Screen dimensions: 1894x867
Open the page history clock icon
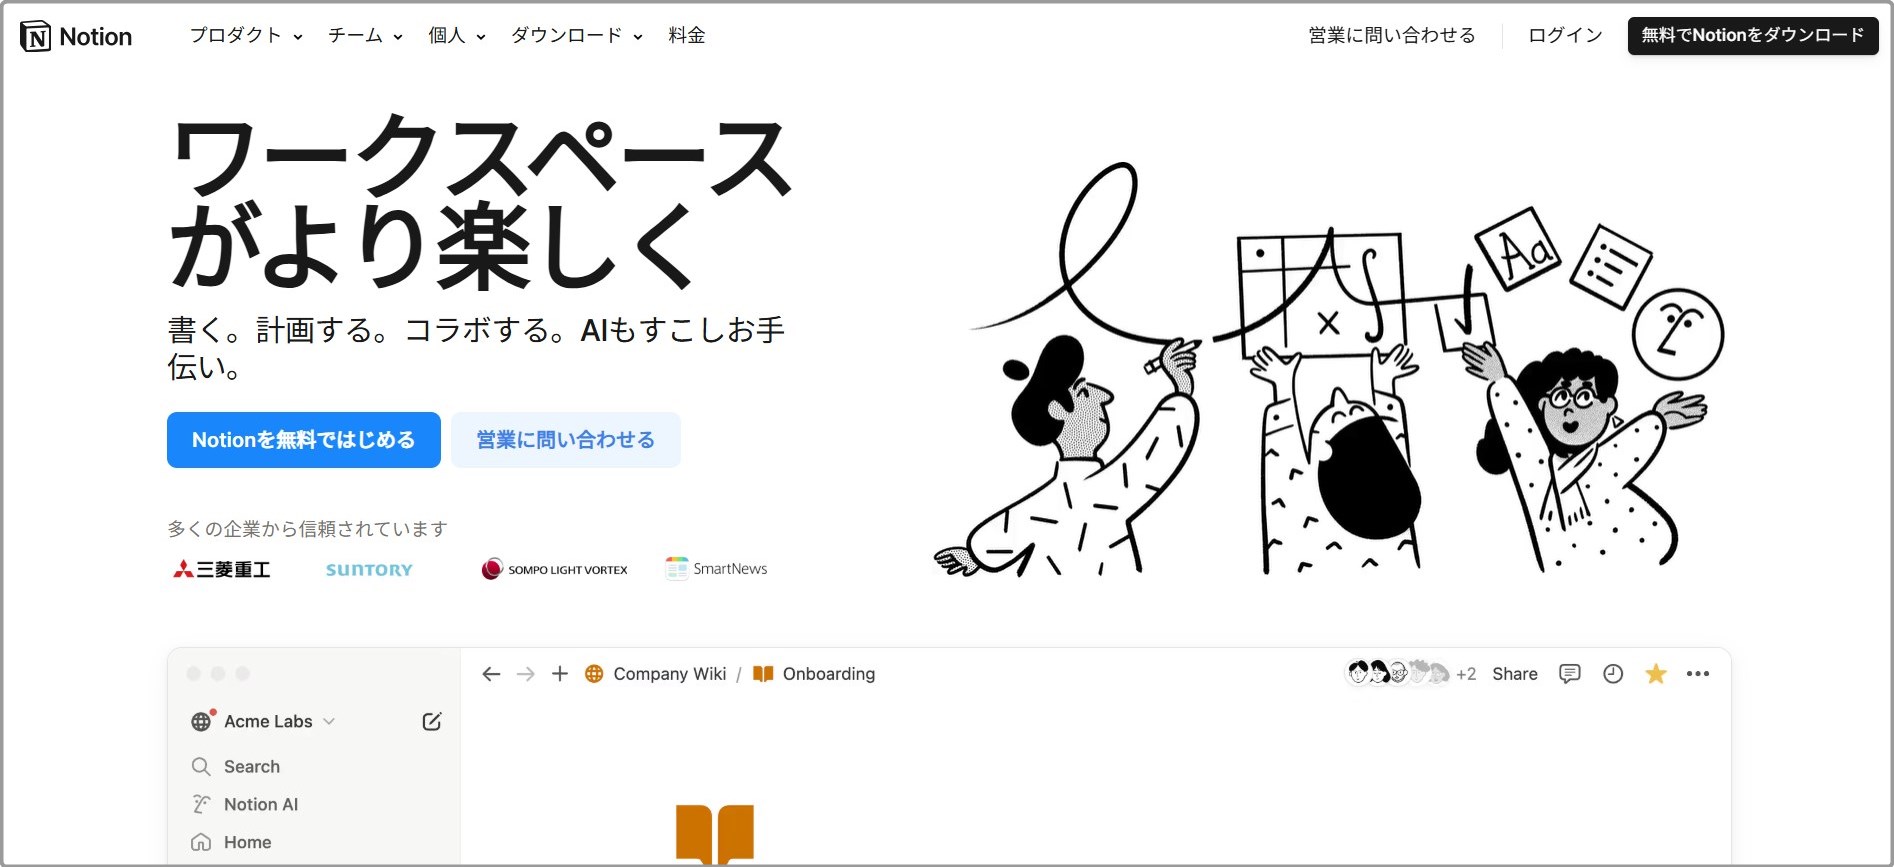[x=1613, y=674]
